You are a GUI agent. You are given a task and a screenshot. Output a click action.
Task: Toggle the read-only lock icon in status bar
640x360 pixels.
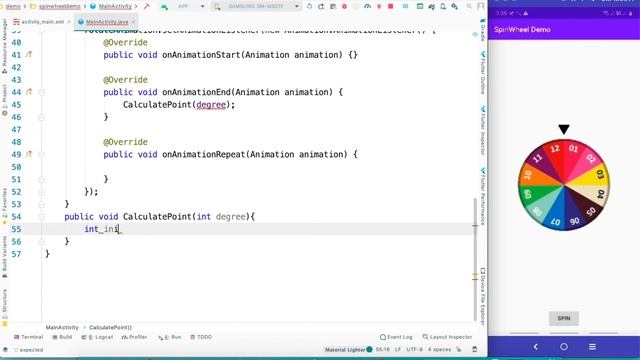pos(459,350)
